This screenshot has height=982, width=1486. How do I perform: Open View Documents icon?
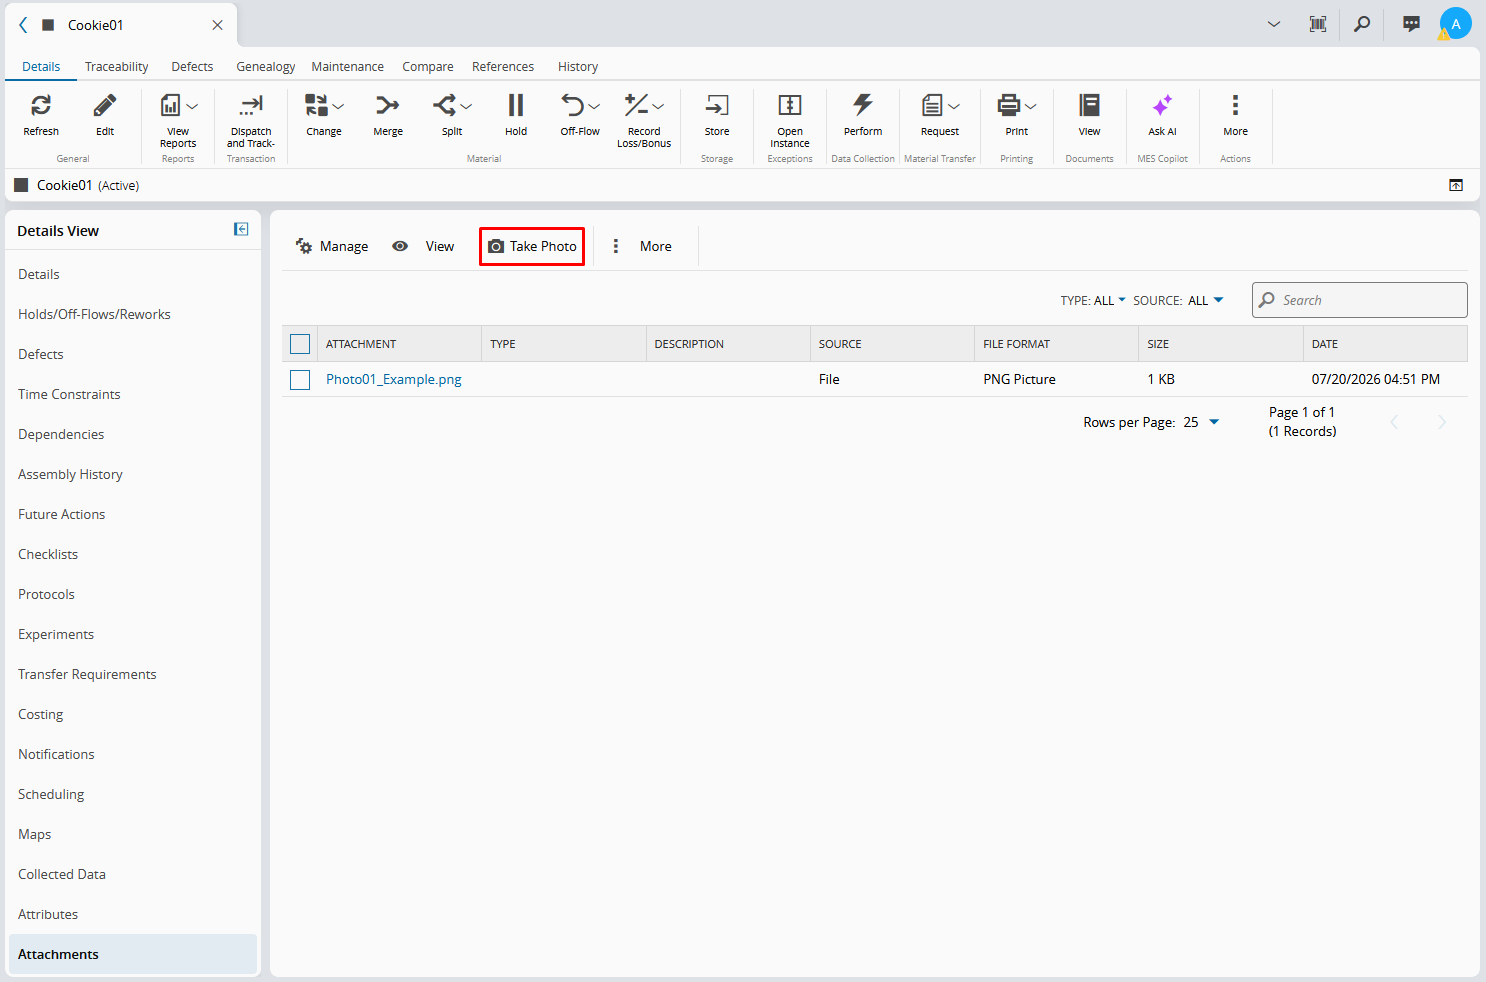point(1090,105)
